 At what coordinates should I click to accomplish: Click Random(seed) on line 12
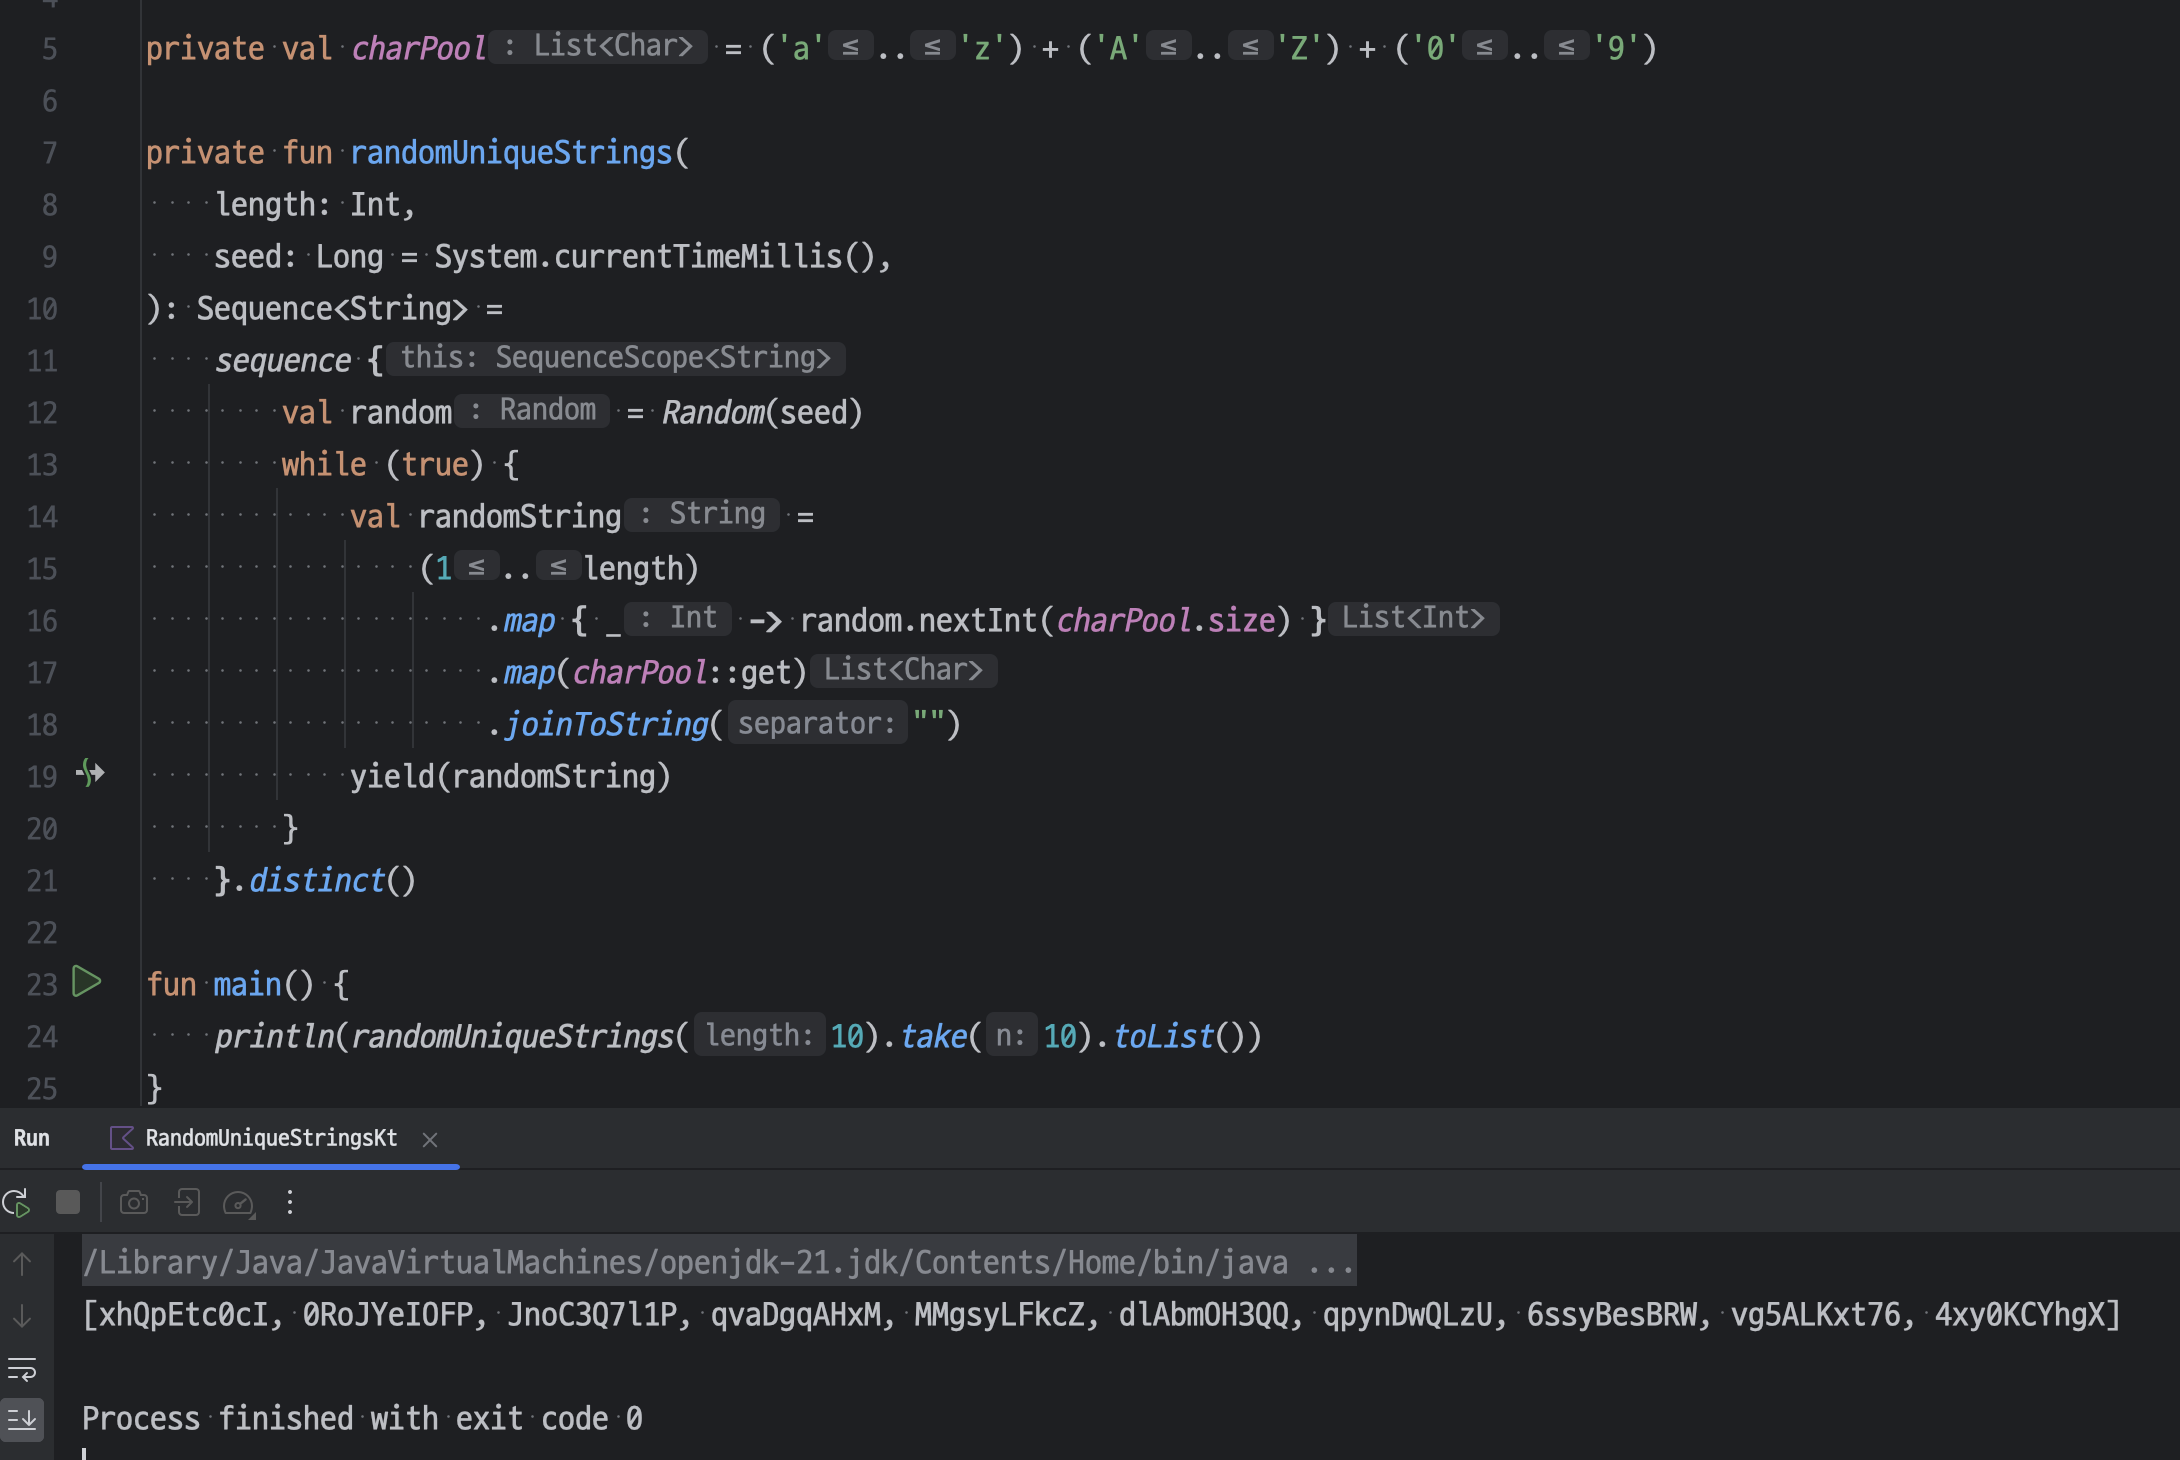click(762, 413)
